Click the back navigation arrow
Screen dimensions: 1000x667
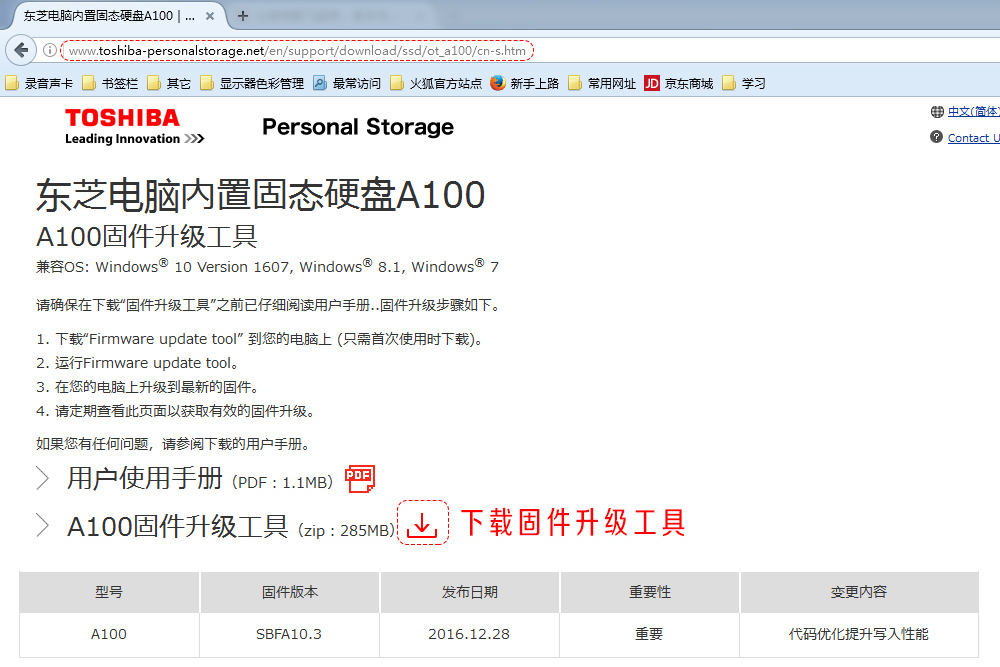pos(21,48)
